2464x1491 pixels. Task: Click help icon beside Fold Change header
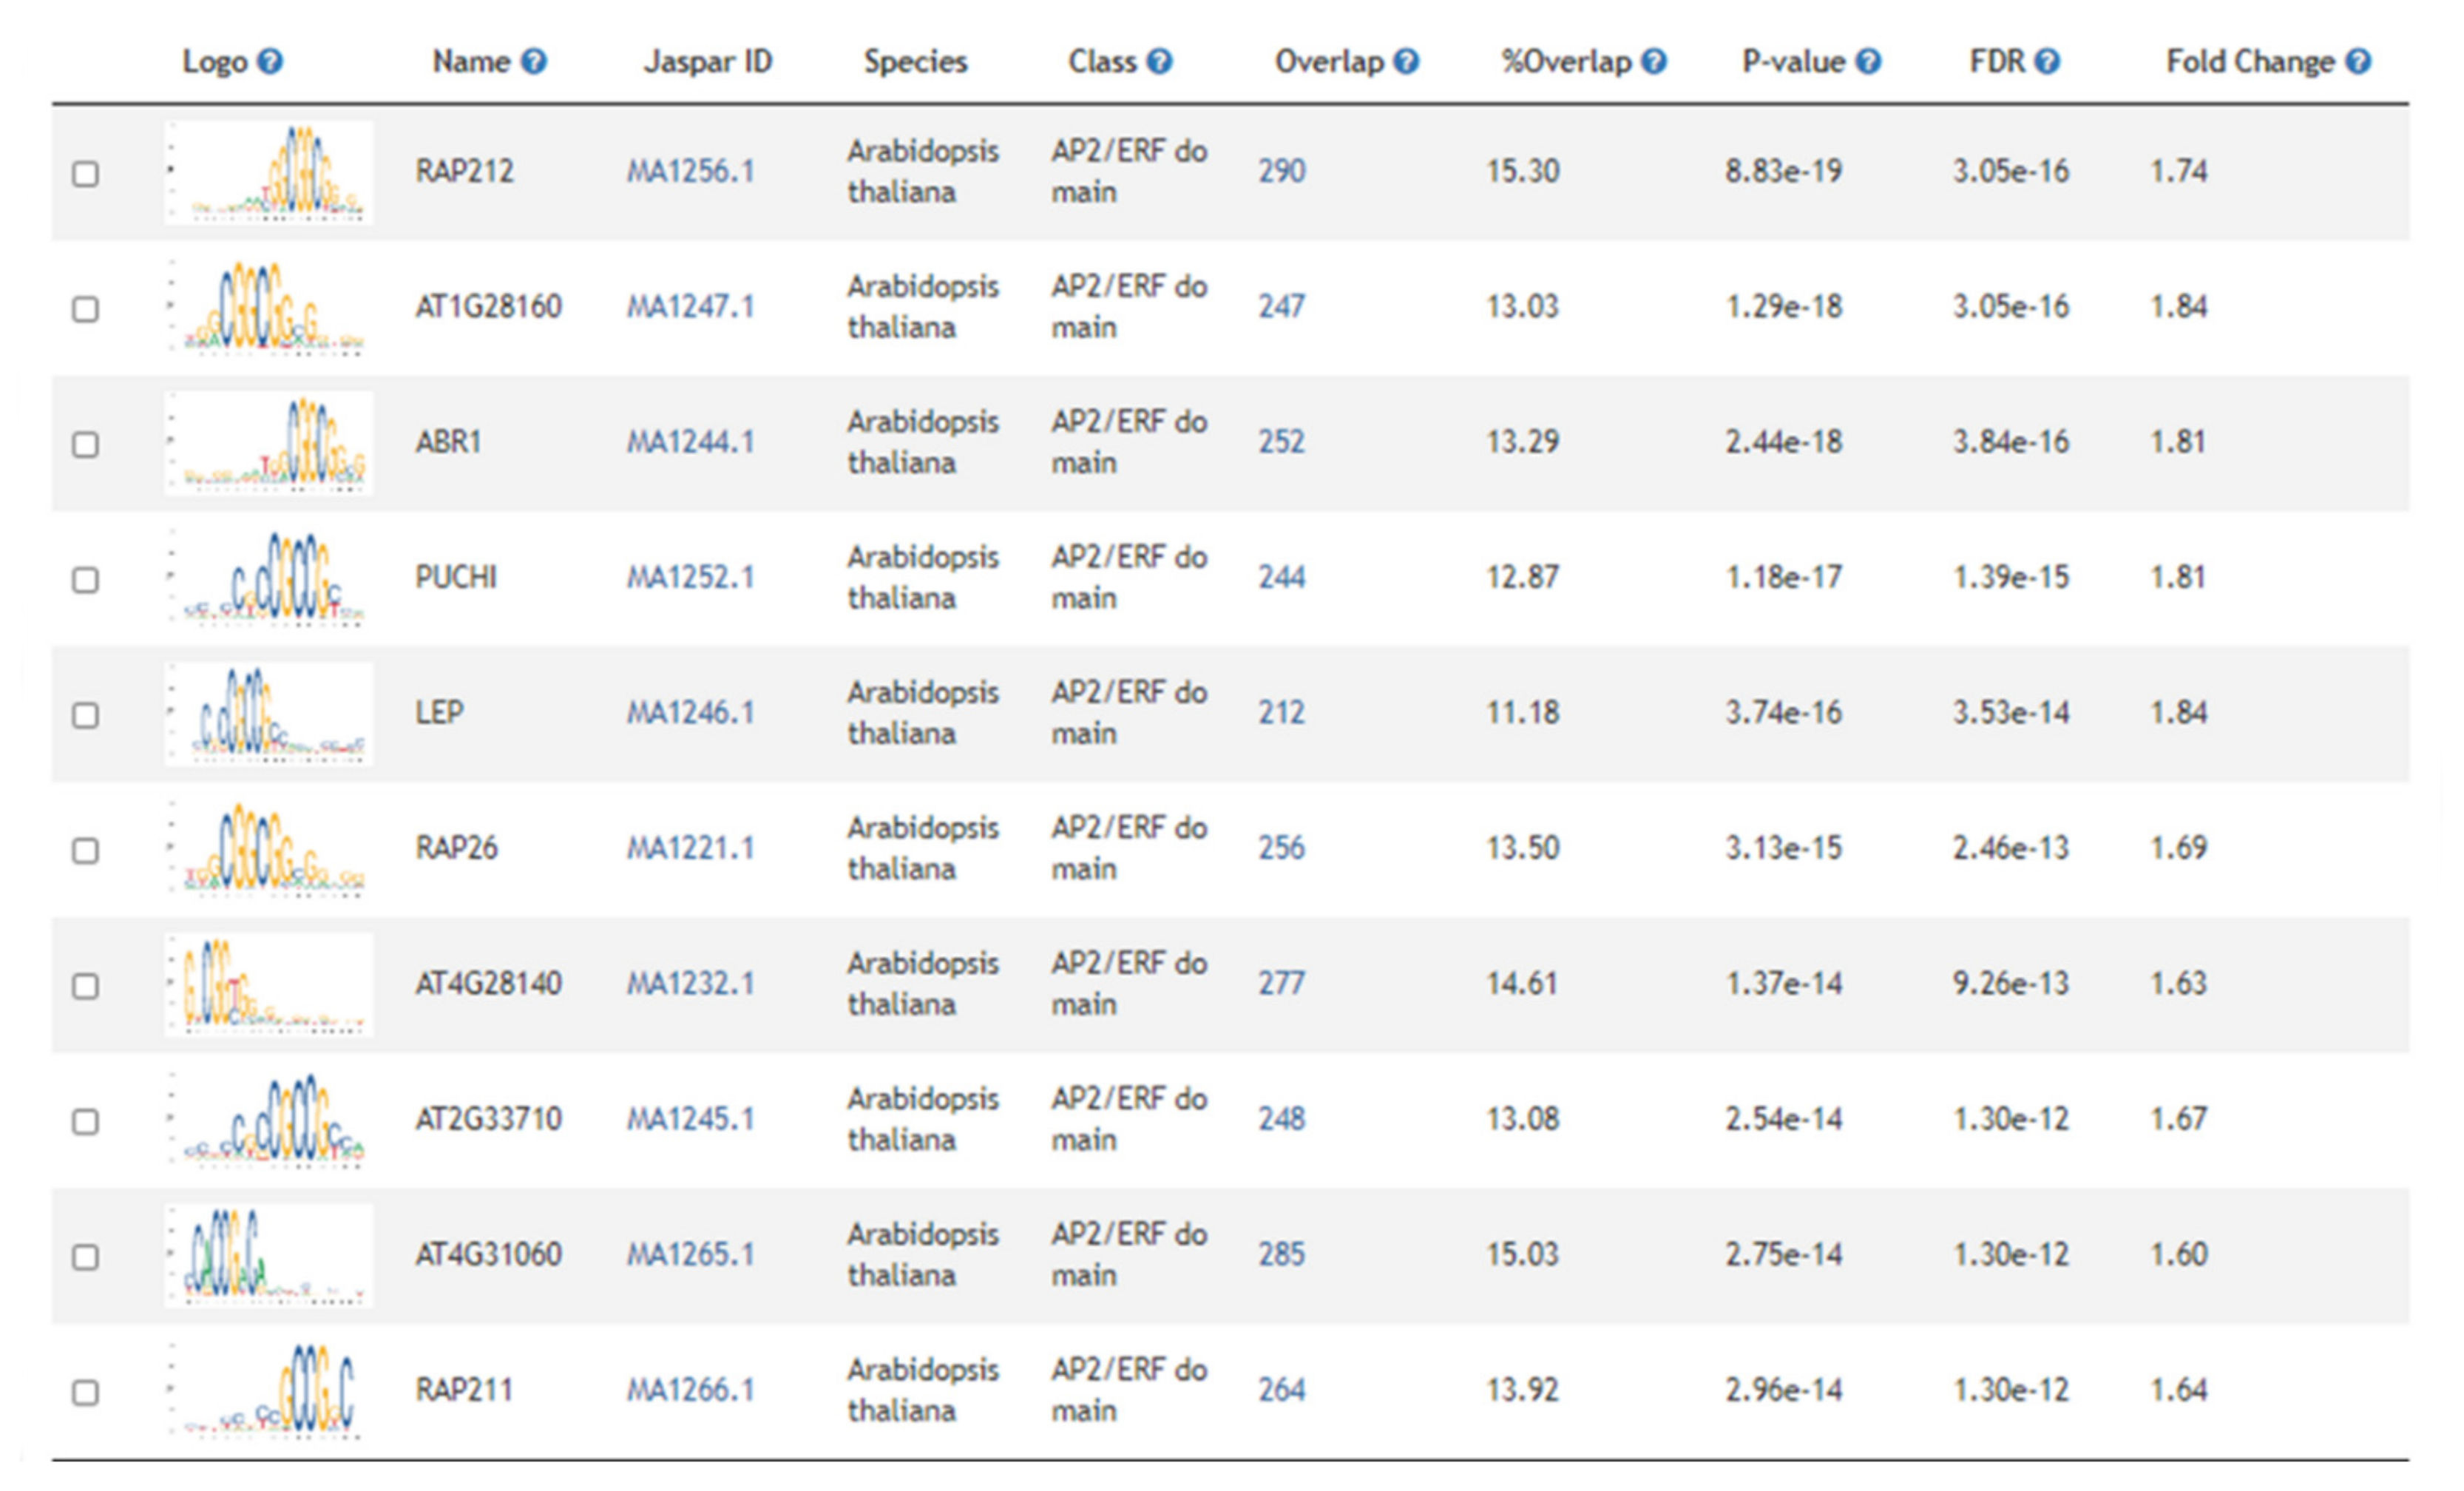point(2358,62)
